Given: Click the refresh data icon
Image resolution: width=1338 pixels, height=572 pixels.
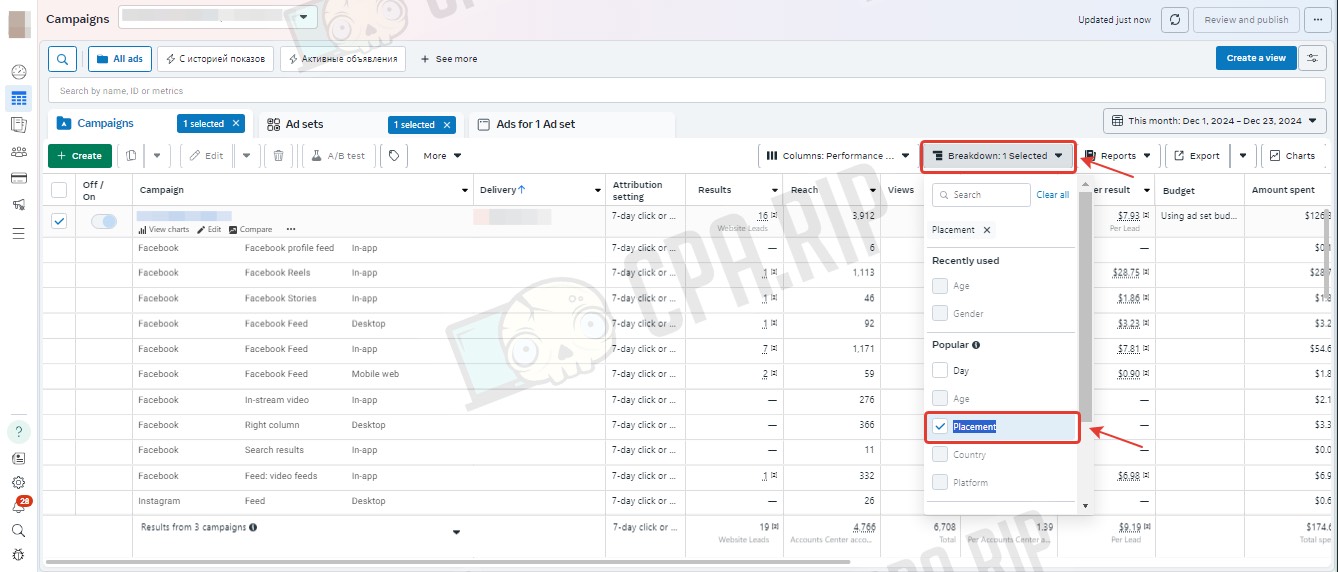Looking at the screenshot, I should pos(1176,19).
